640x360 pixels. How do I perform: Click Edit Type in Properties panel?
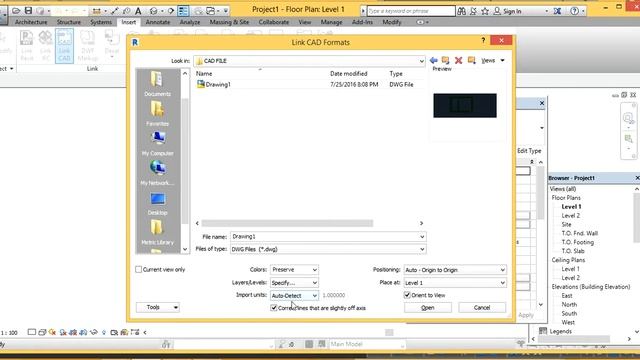point(529,151)
